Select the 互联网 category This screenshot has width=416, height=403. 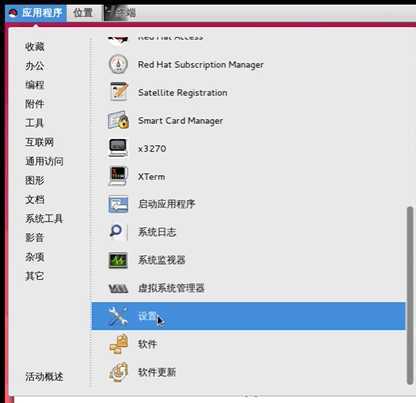(39, 142)
